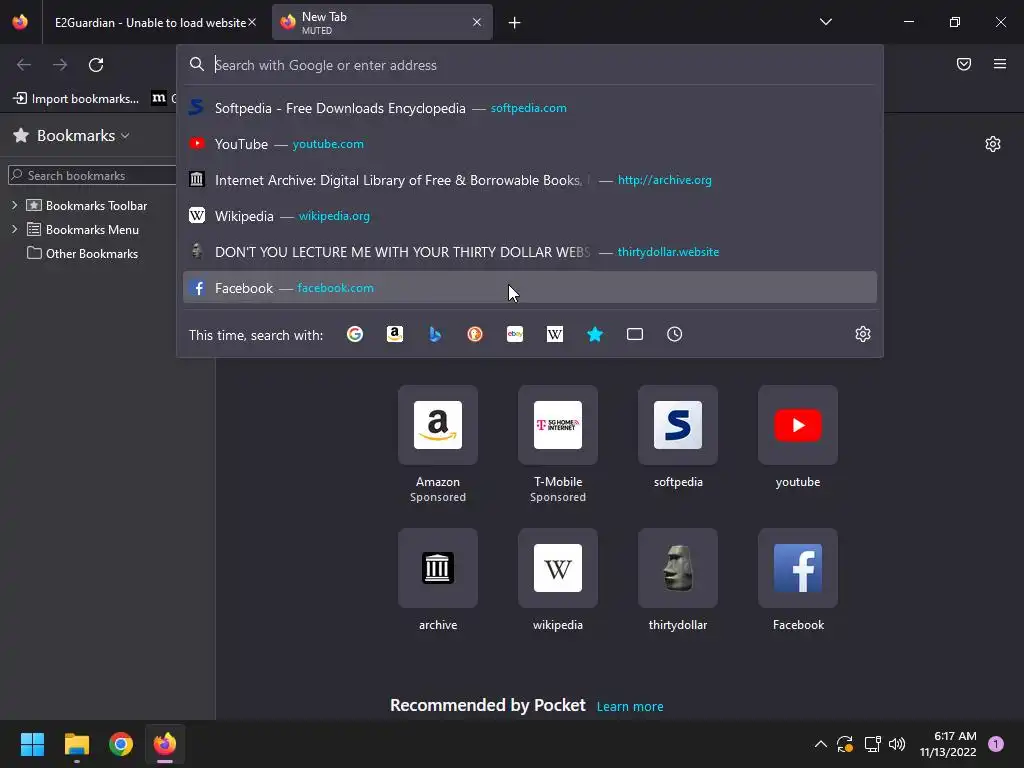
Task: Open search settings gear in dropdown
Action: point(863,334)
